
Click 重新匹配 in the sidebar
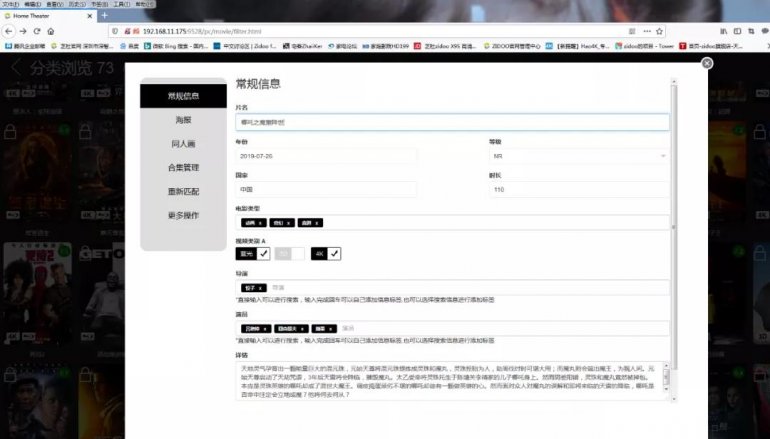click(183, 191)
